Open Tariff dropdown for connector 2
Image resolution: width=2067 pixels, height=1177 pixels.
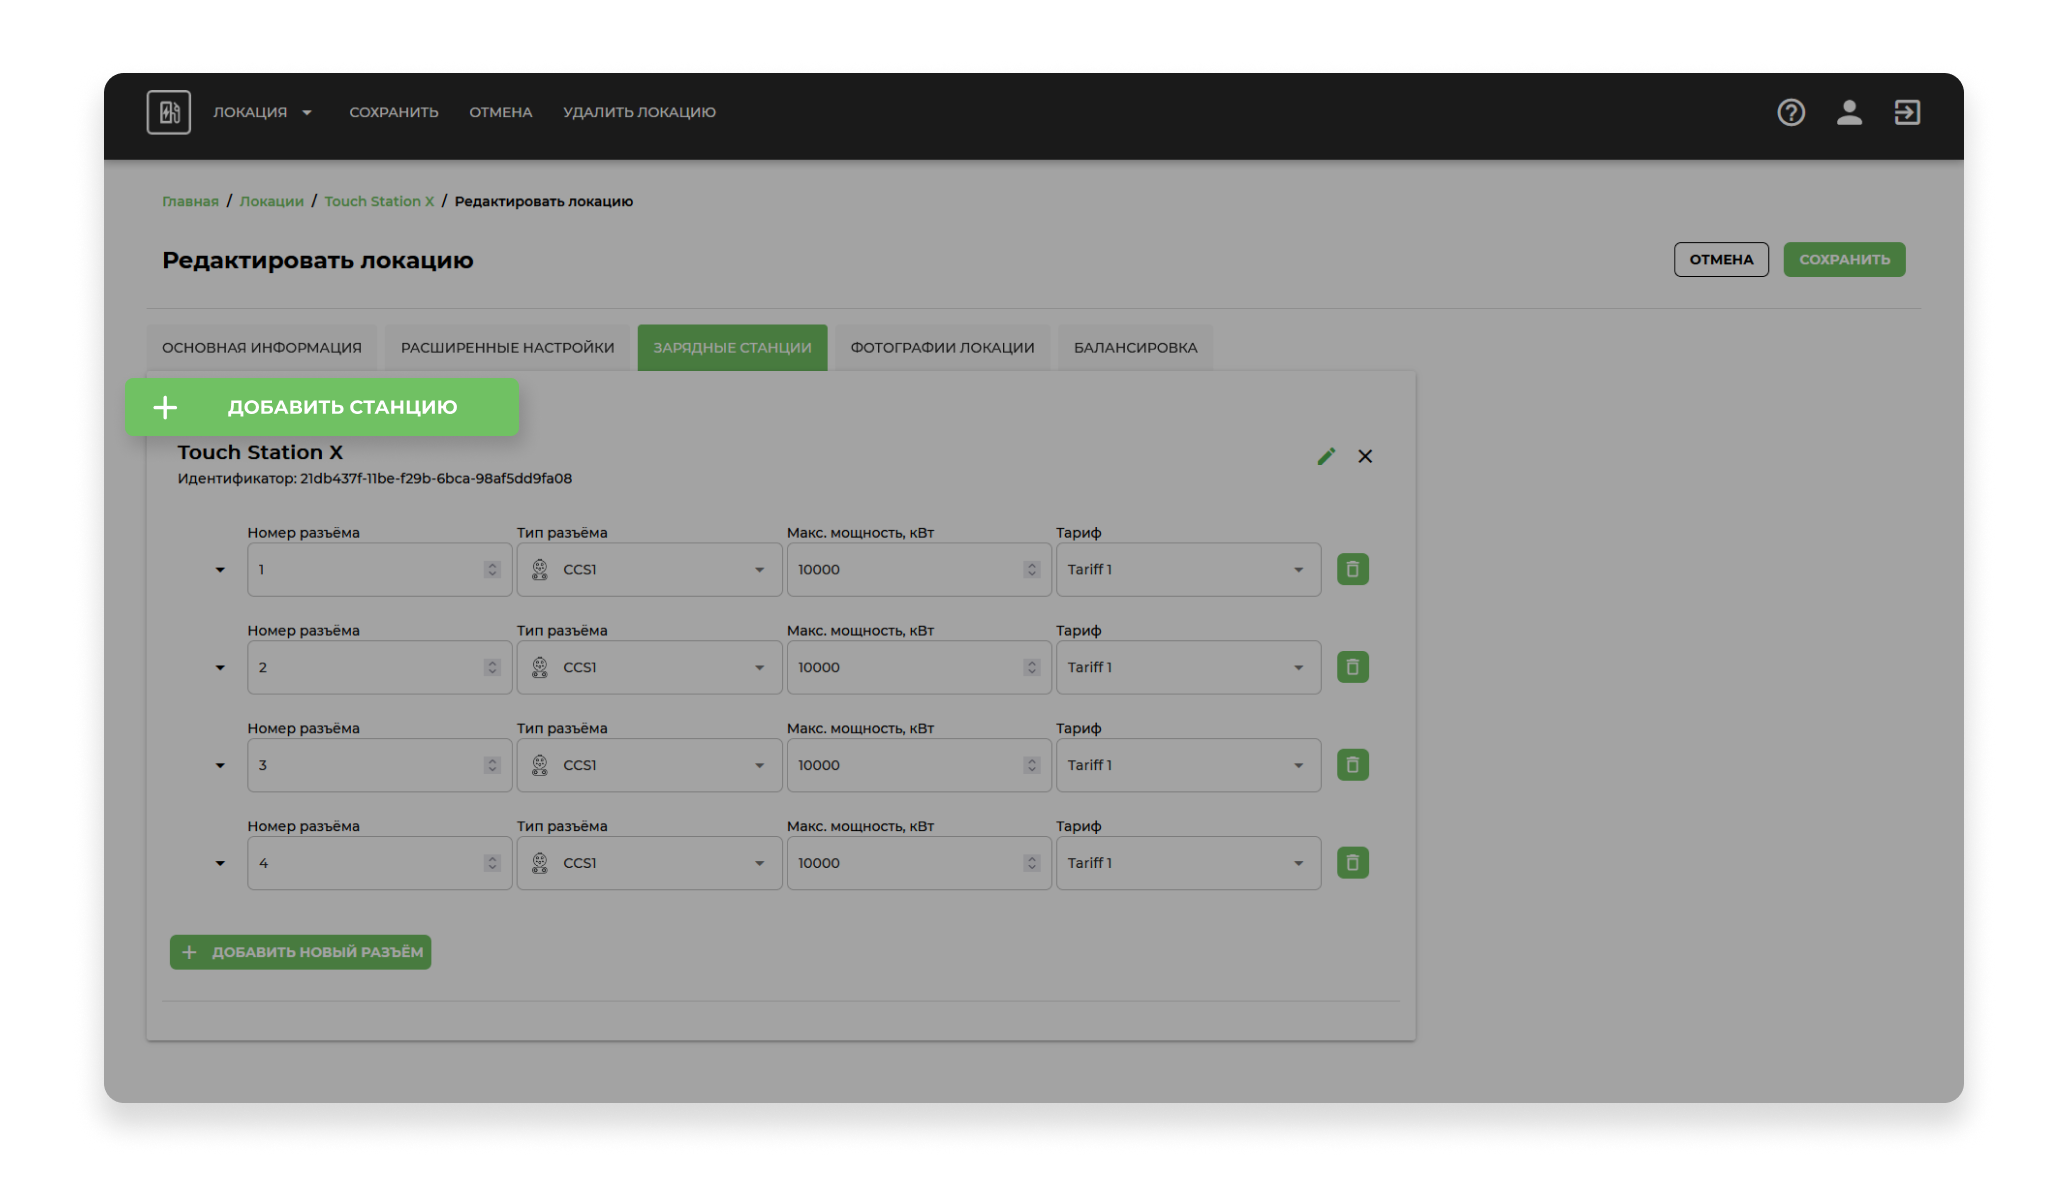[1188, 668]
